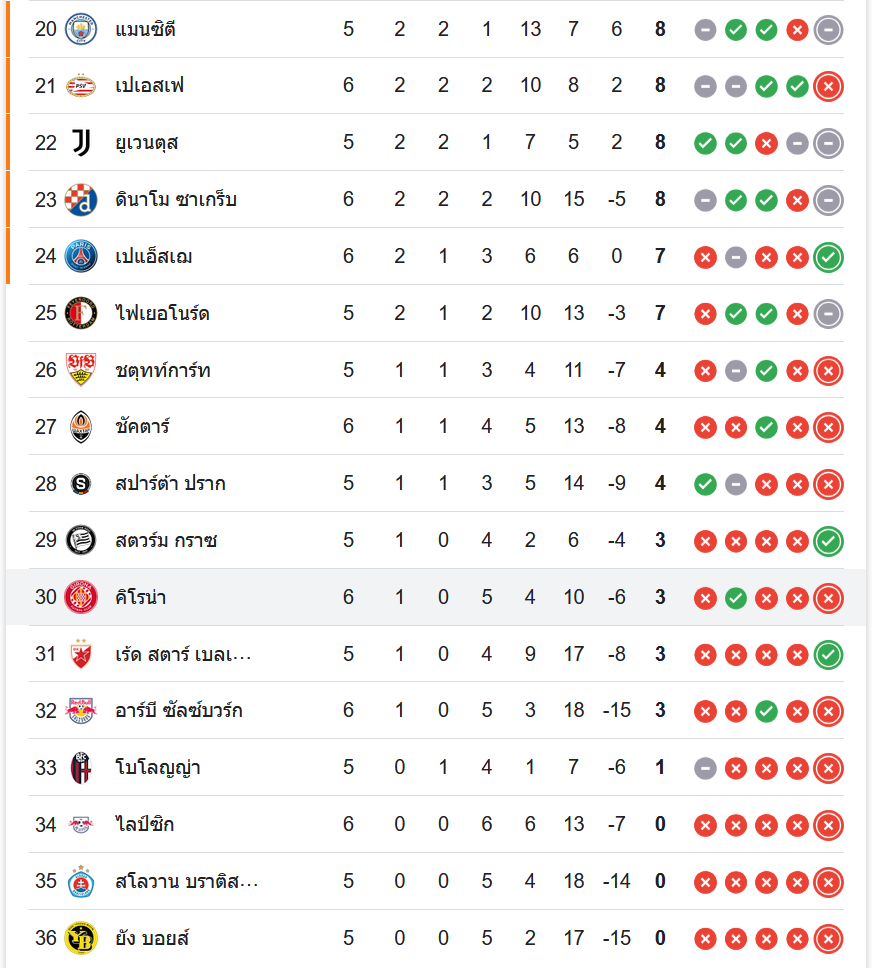Screen dimensions: 872x968
Task: Click Sturm Graz's latest win indicator
Action: [828, 541]
